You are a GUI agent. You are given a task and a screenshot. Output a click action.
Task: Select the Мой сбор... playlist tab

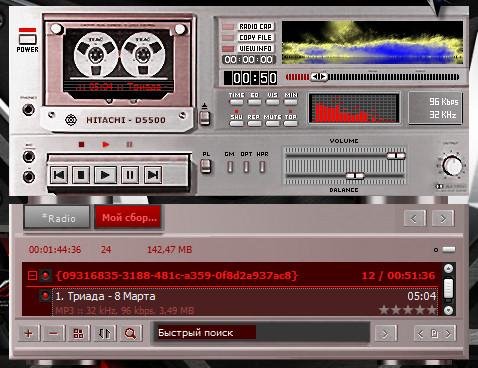pyautogui.click(x=129, y=218)
